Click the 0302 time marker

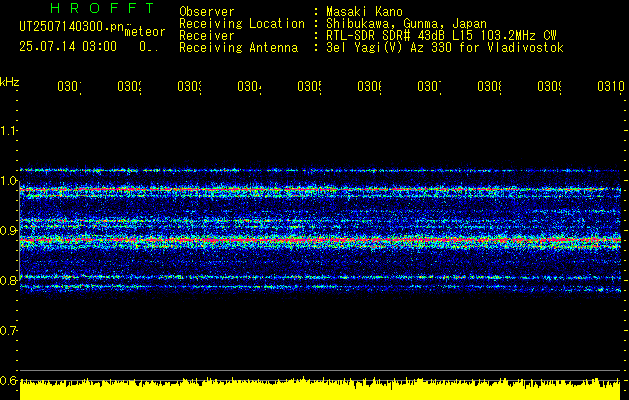coord(129,86)
